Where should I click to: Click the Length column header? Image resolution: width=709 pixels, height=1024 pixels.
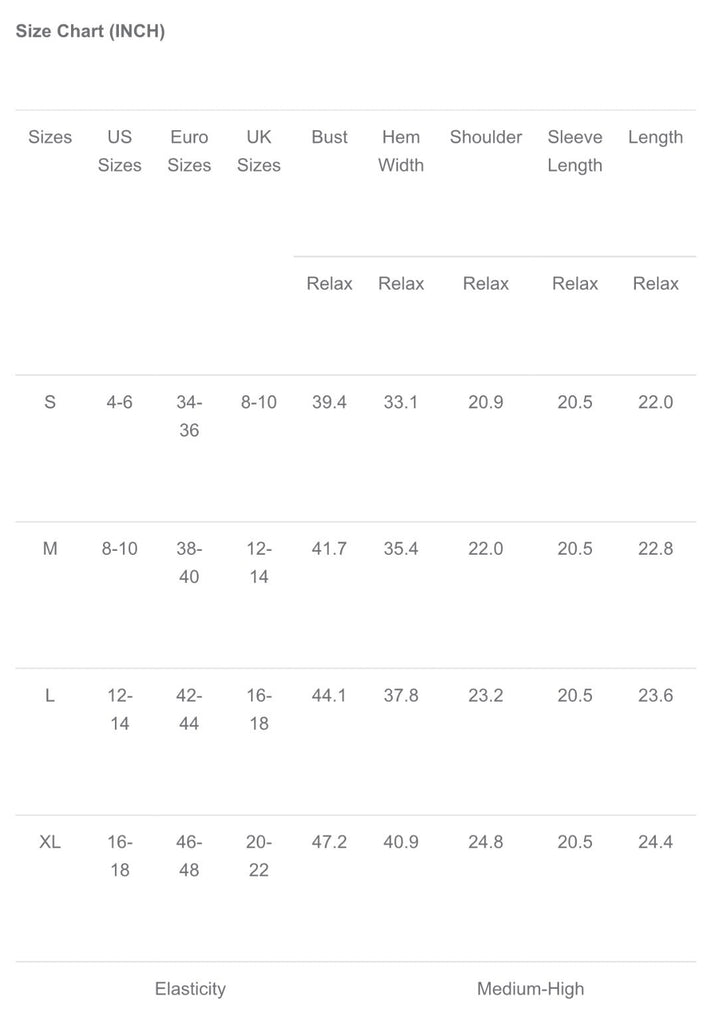[x=656, y=137]
